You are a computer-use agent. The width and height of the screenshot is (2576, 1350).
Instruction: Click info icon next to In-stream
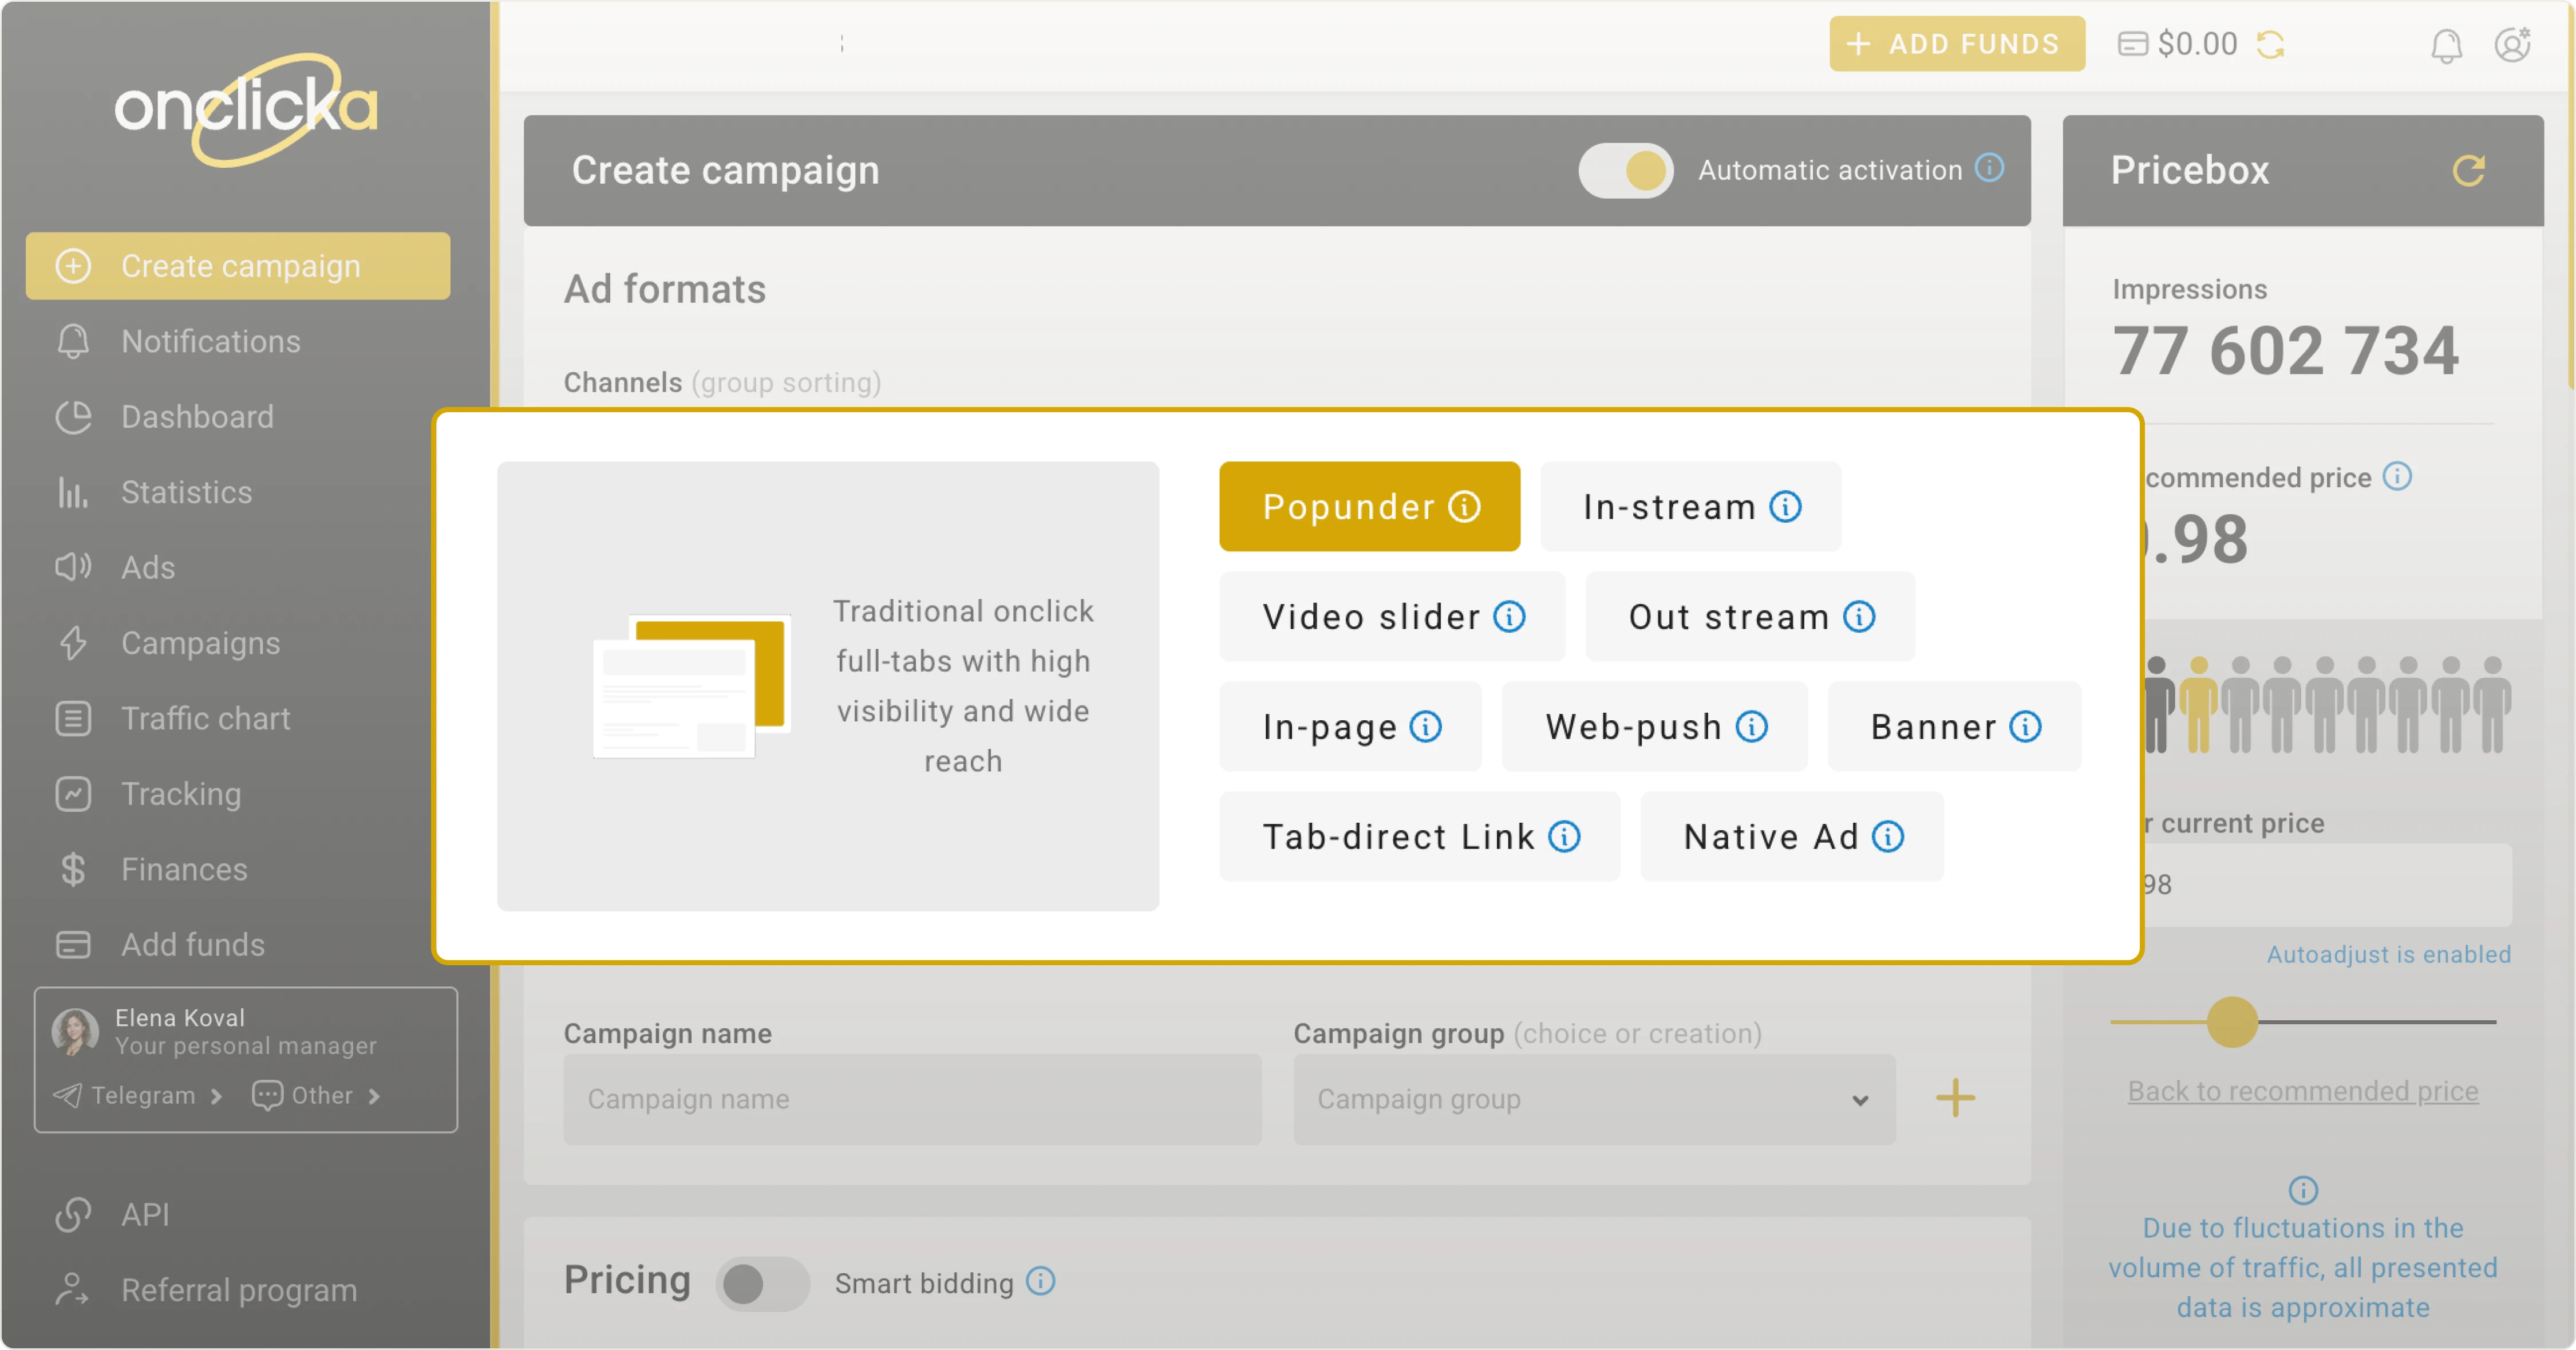point(1785,507)
